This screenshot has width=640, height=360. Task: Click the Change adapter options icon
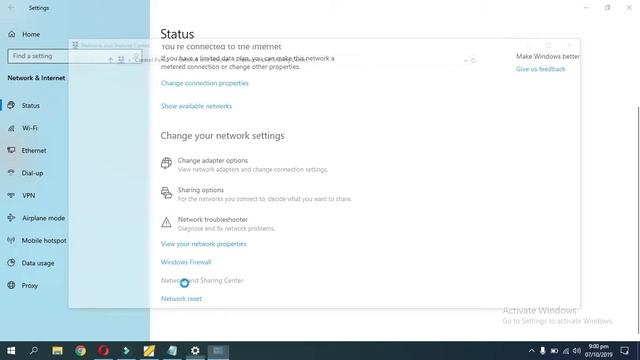tap(166, 163)
